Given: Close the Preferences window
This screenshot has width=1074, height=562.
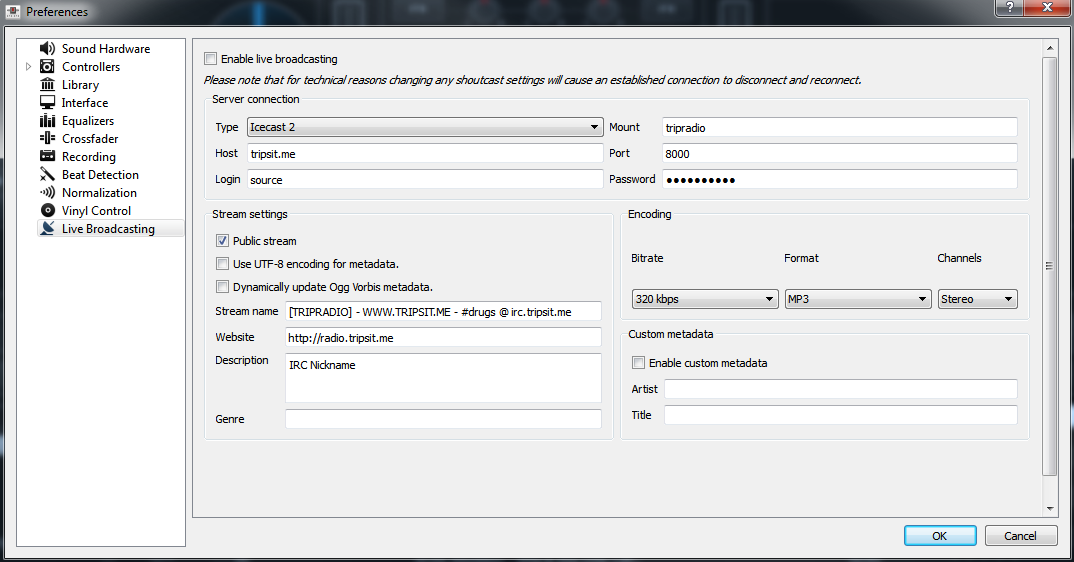Looking at the screenshot, I should coord(1047,7).
